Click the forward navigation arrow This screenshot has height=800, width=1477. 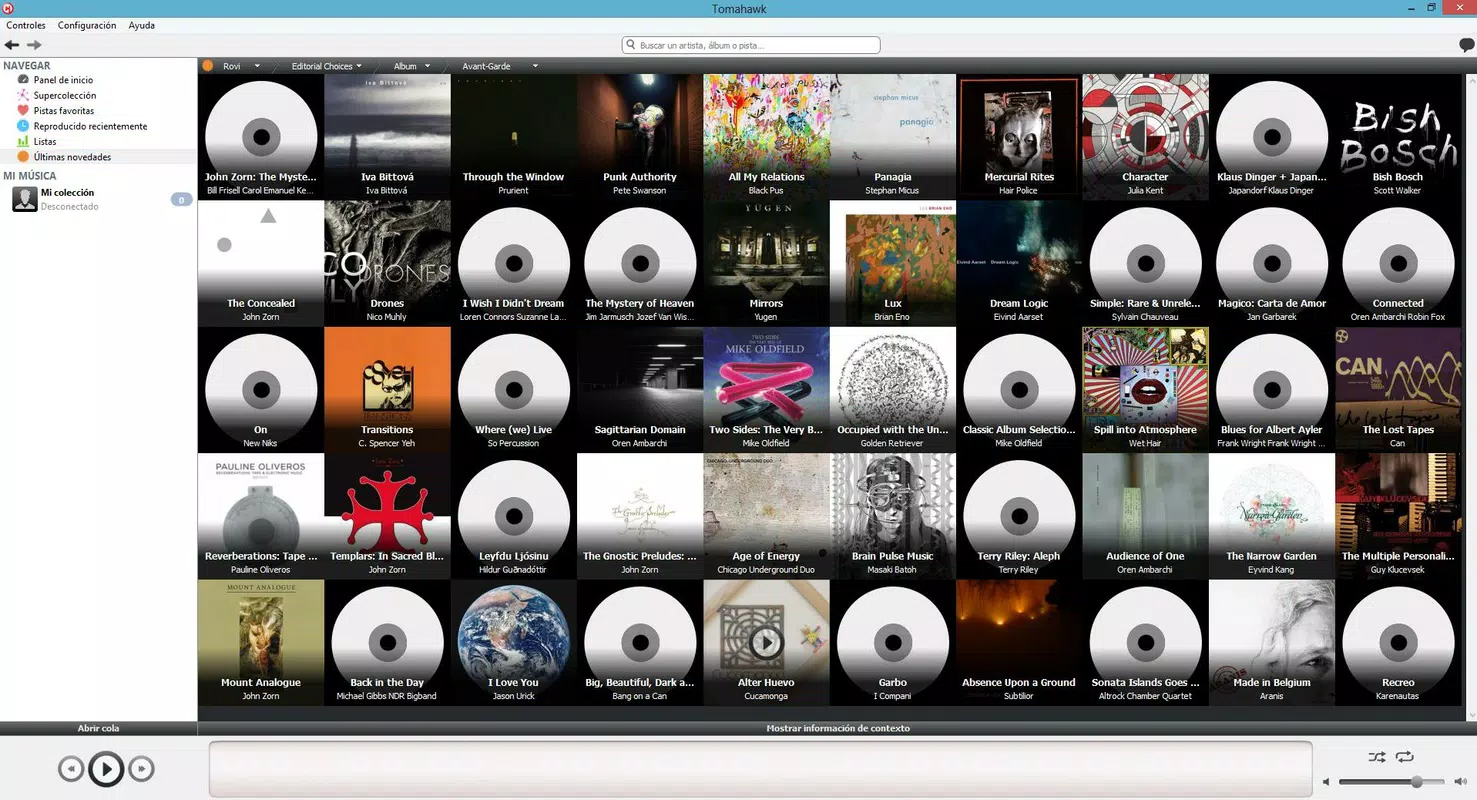[x=34, y=45]
